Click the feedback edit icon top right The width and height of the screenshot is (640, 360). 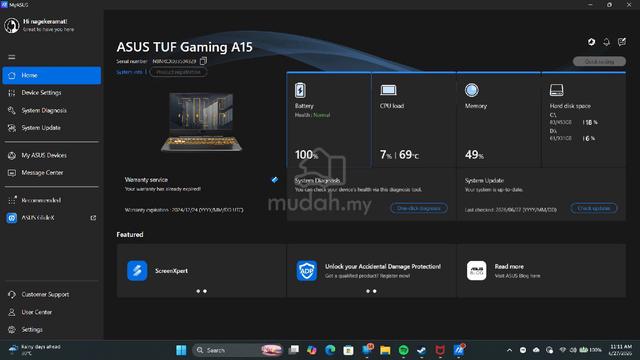click(x=622, y=42)
